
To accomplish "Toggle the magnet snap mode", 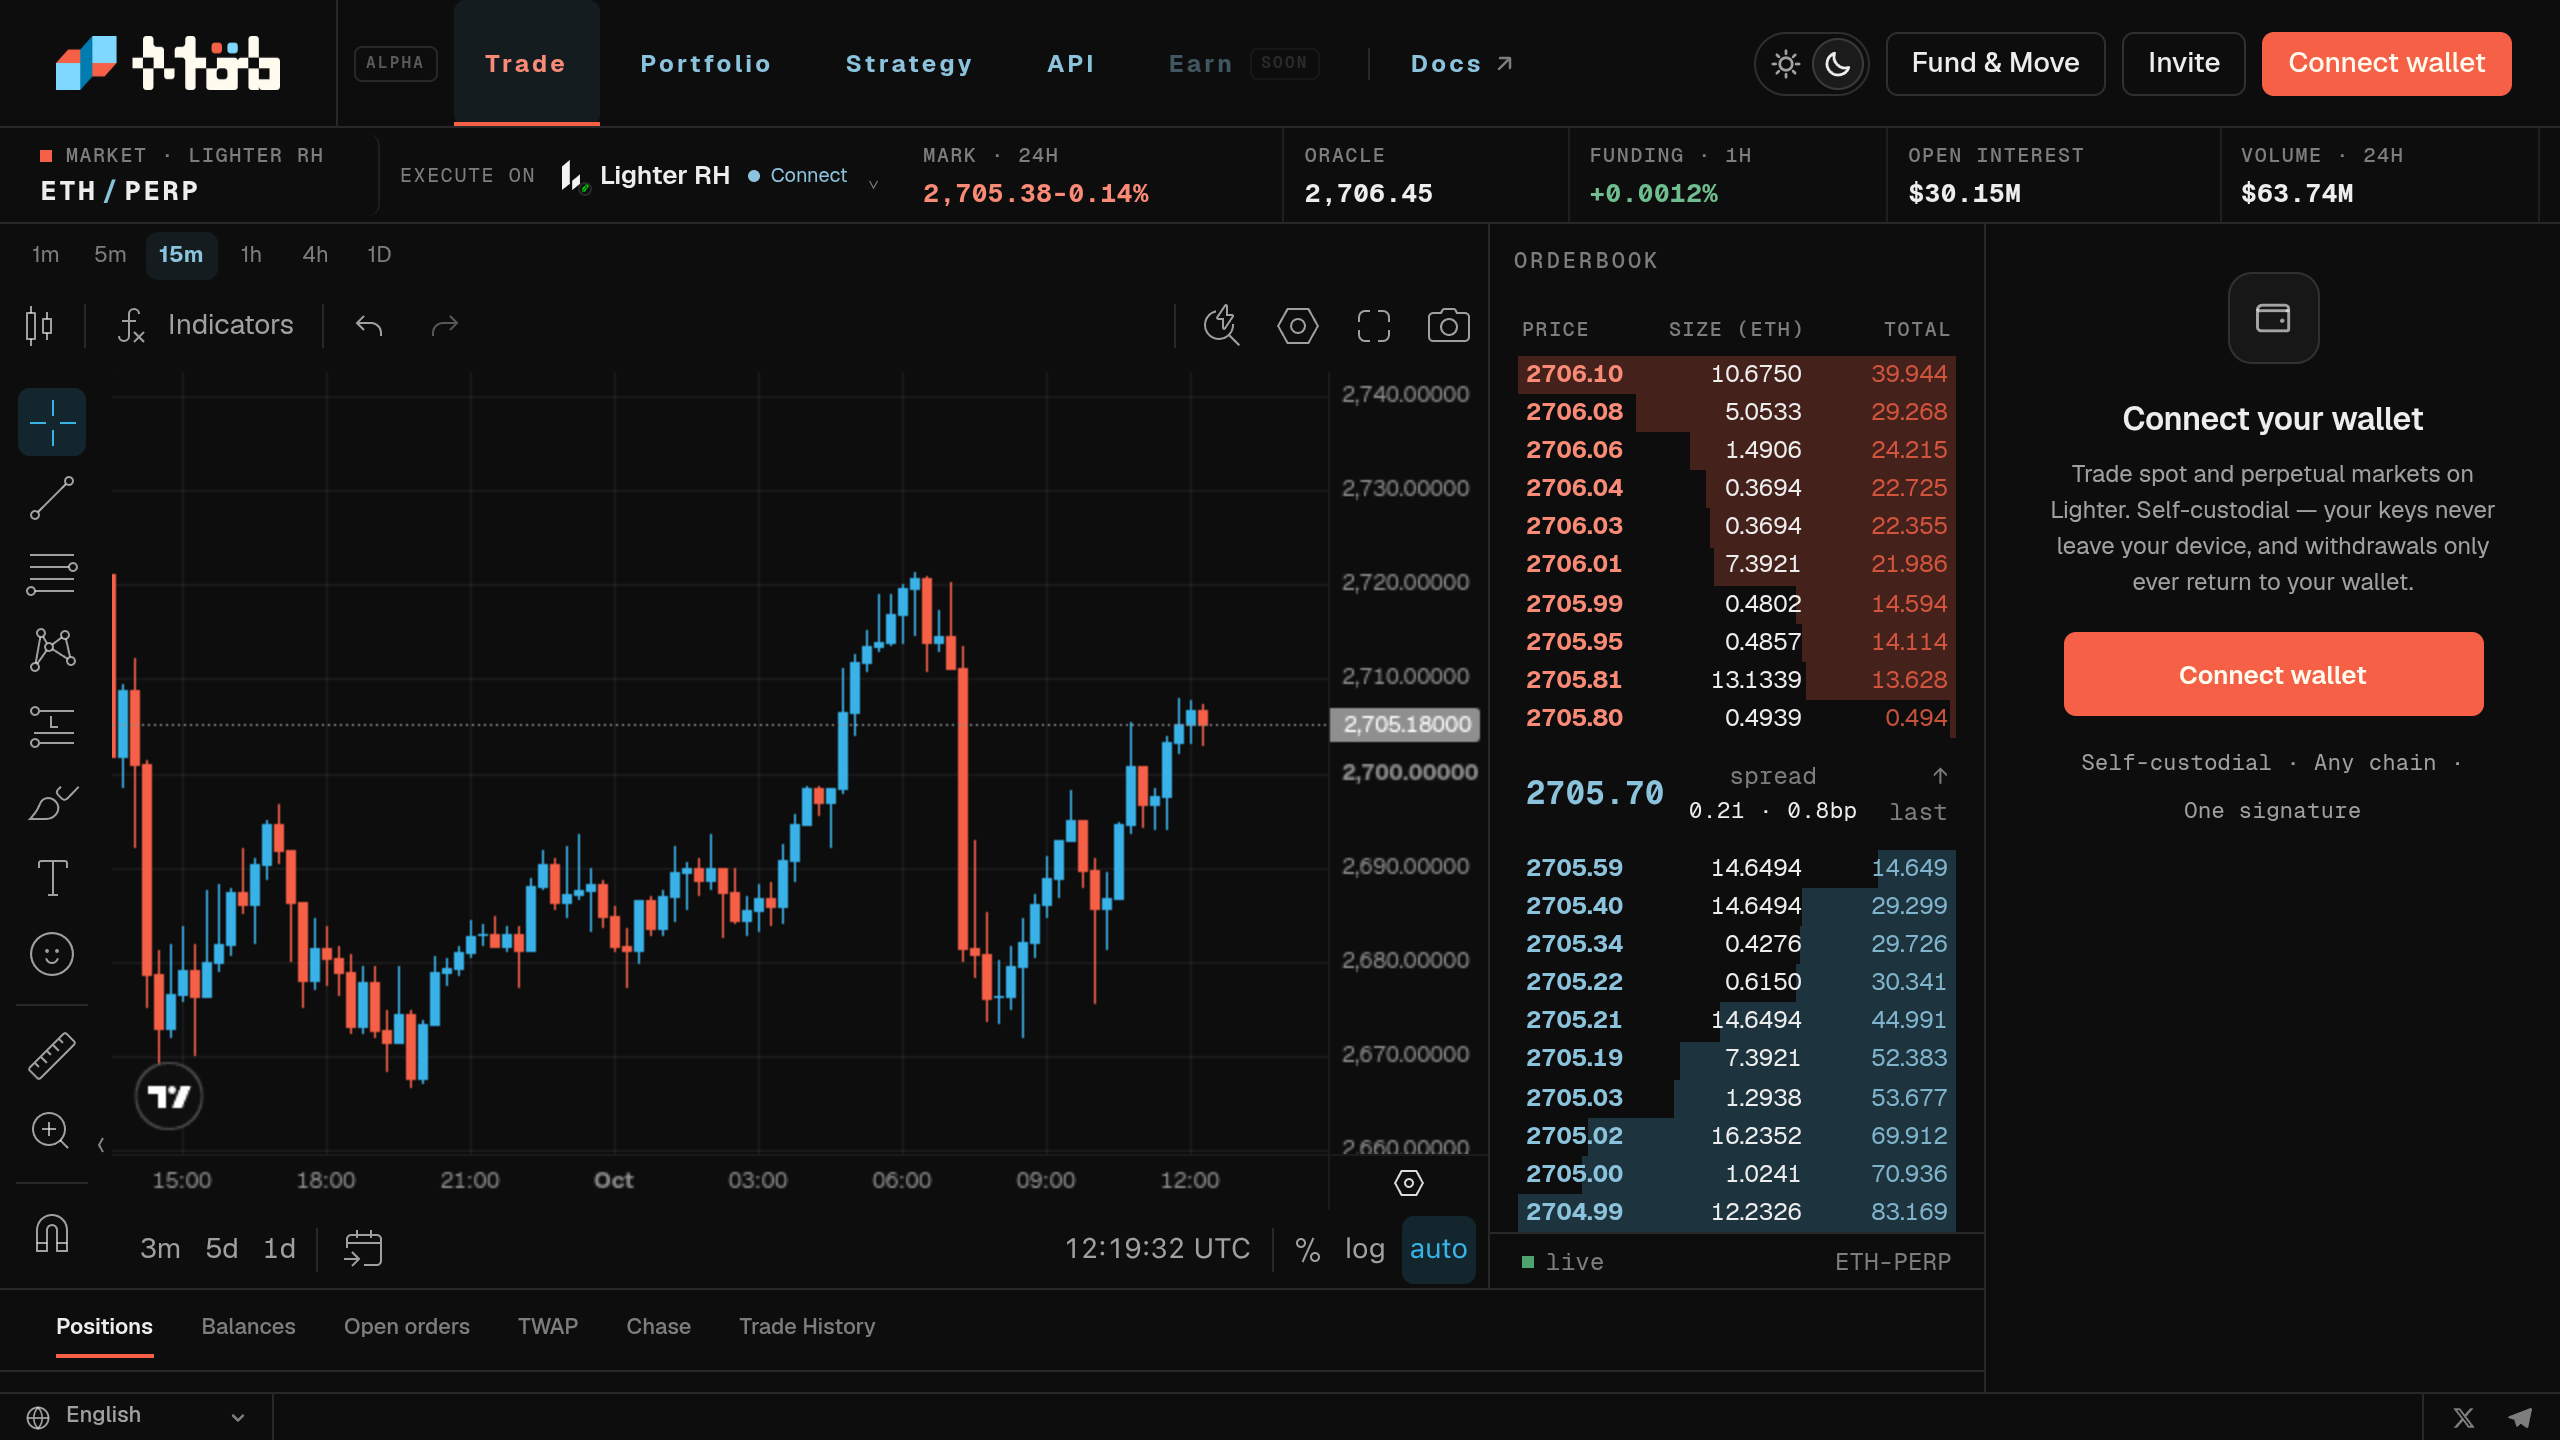I will click(x=52, y=1233).
